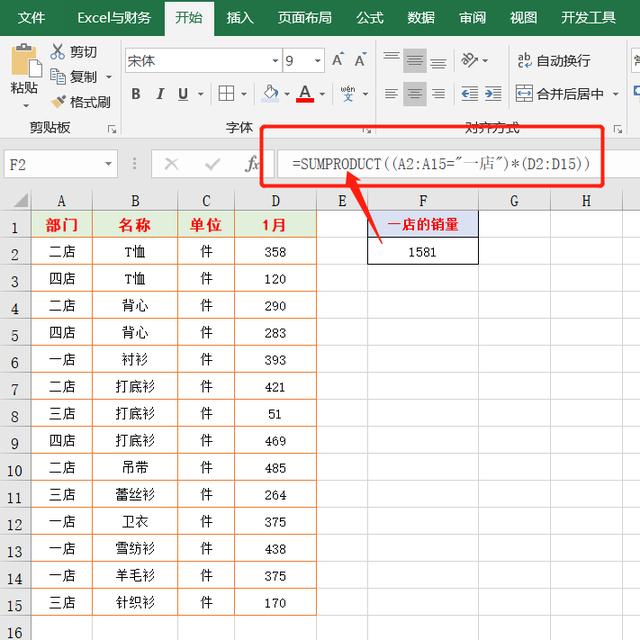Open font color dropdown arrow
The width and height of the screenshot is (640, 640).
click(322, 94)
